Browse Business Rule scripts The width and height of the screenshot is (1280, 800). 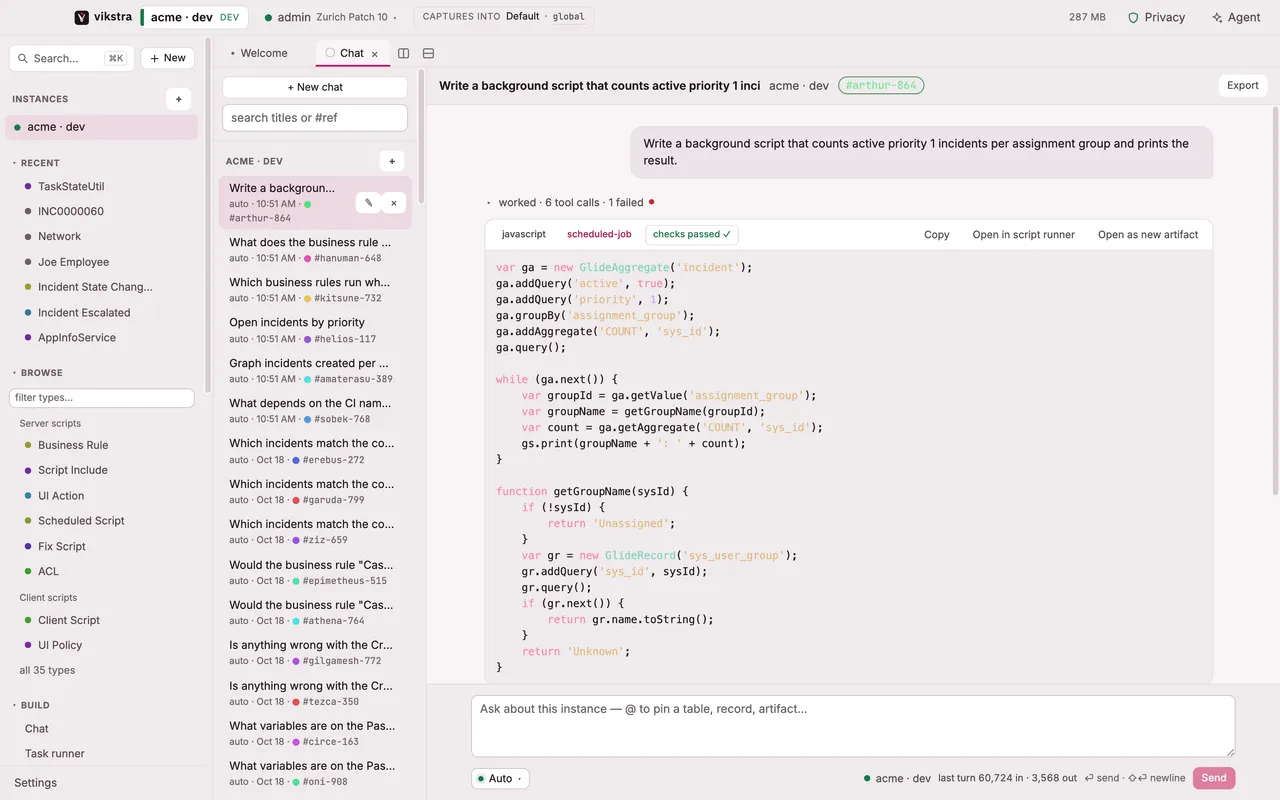(x=73, y=445)
